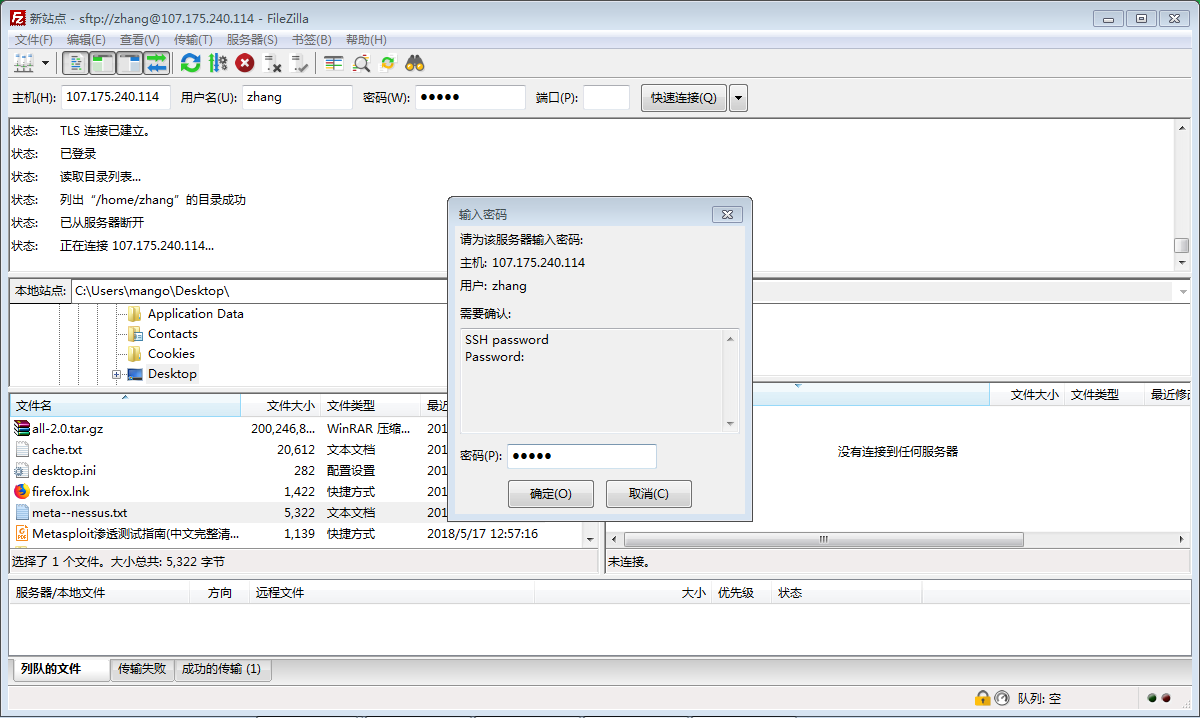This screenshot has height=718, width=1200.
Task: Click 快速连接(Q) quickconnect button
Action: point(684,98)
